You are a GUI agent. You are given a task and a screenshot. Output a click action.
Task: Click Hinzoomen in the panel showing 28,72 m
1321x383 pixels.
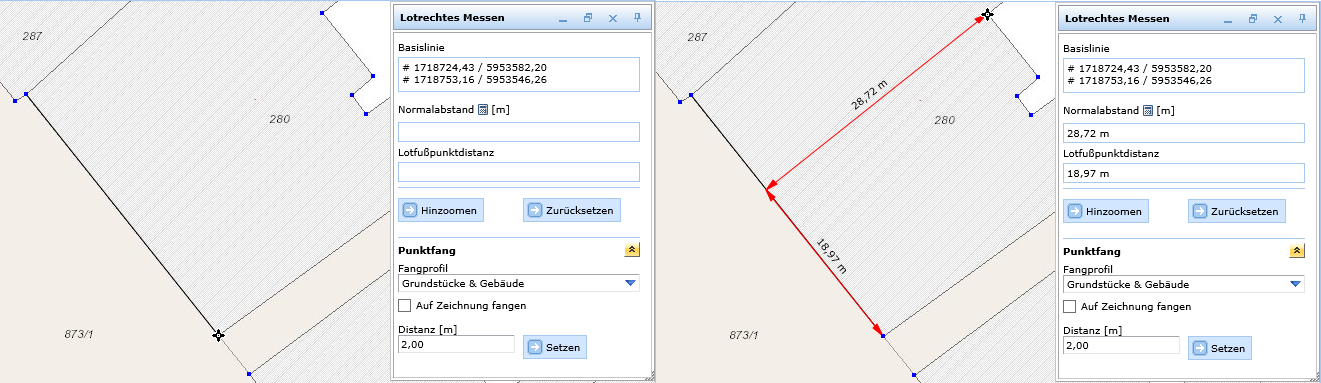(1106, 211)
